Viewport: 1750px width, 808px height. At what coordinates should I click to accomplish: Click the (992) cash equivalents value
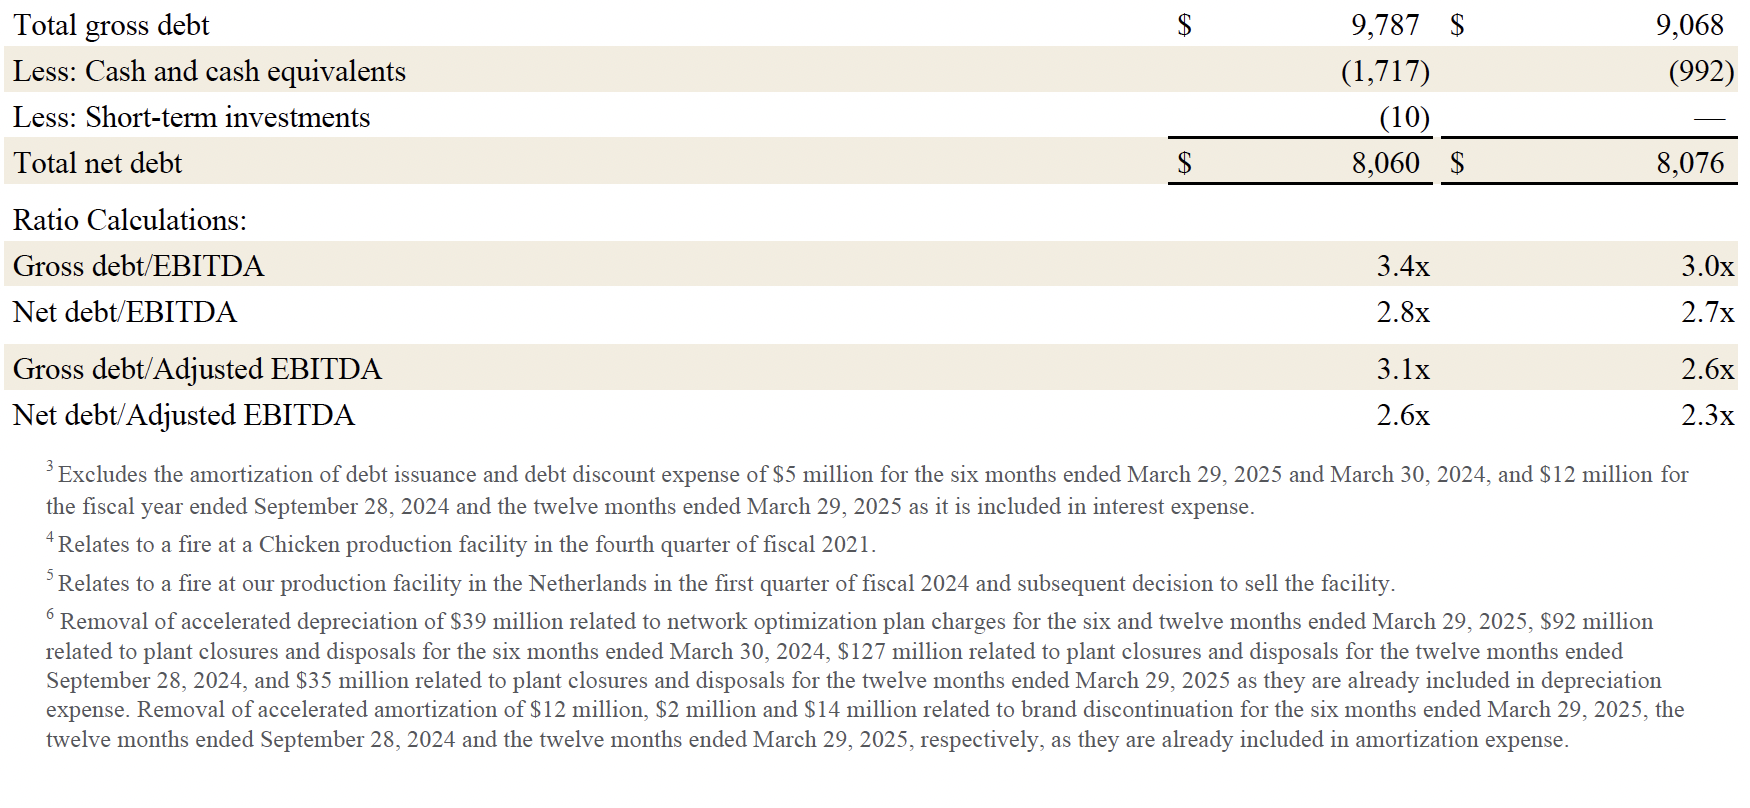(x=1701, y=71)
